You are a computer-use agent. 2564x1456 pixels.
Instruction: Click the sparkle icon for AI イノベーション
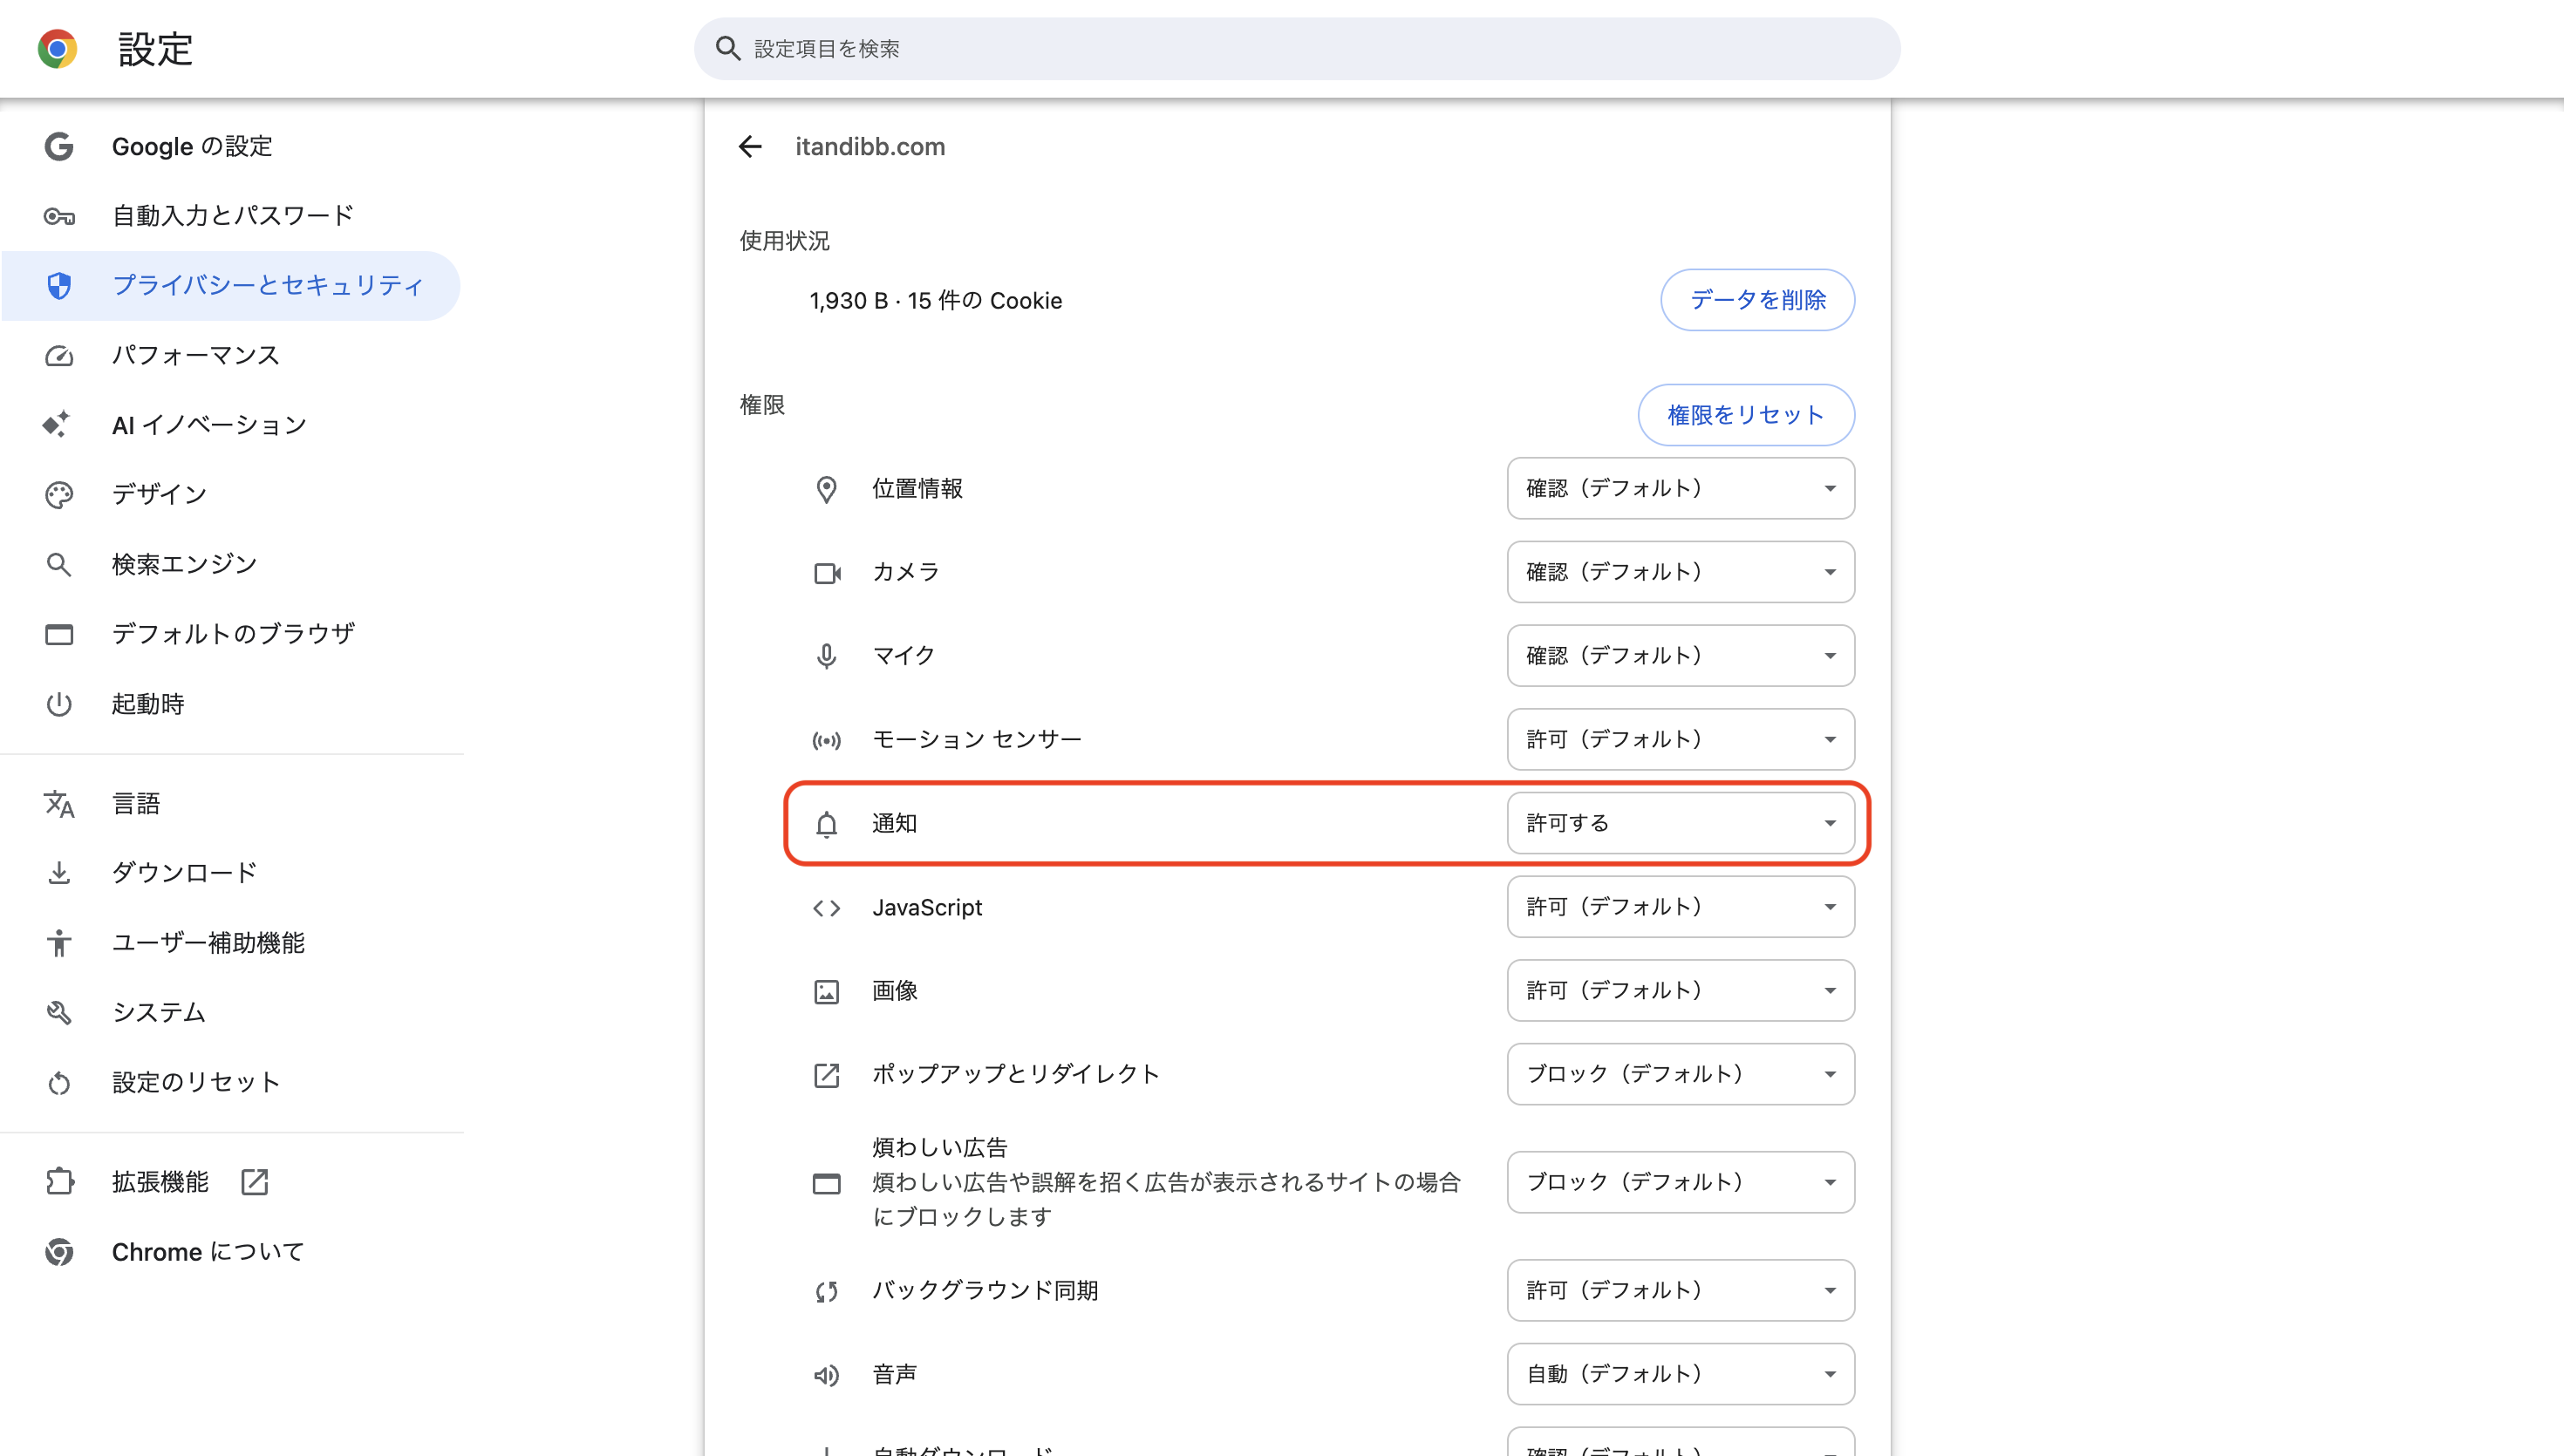point(57,425)
